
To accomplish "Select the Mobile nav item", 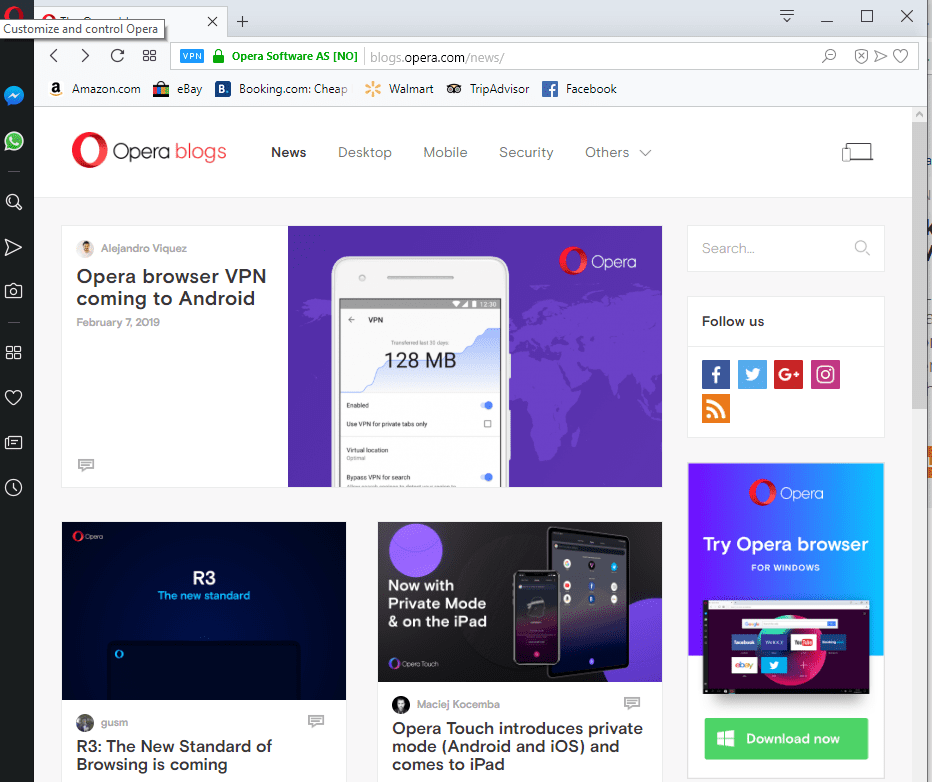I will click(x=445, y=153).
